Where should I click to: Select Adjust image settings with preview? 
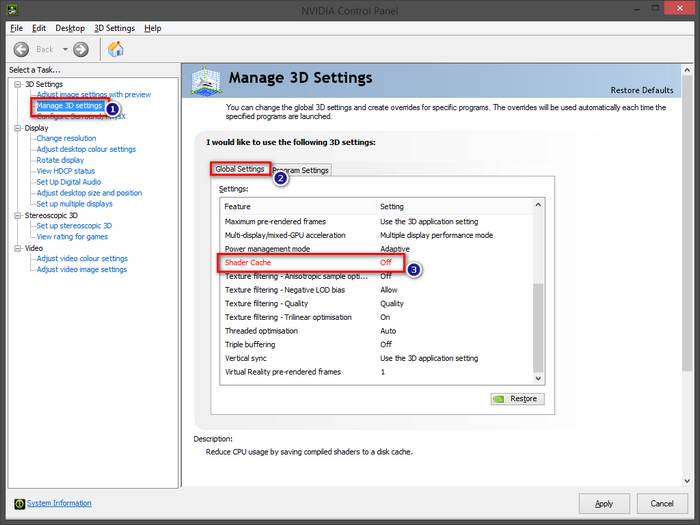(x=94, y=95)
